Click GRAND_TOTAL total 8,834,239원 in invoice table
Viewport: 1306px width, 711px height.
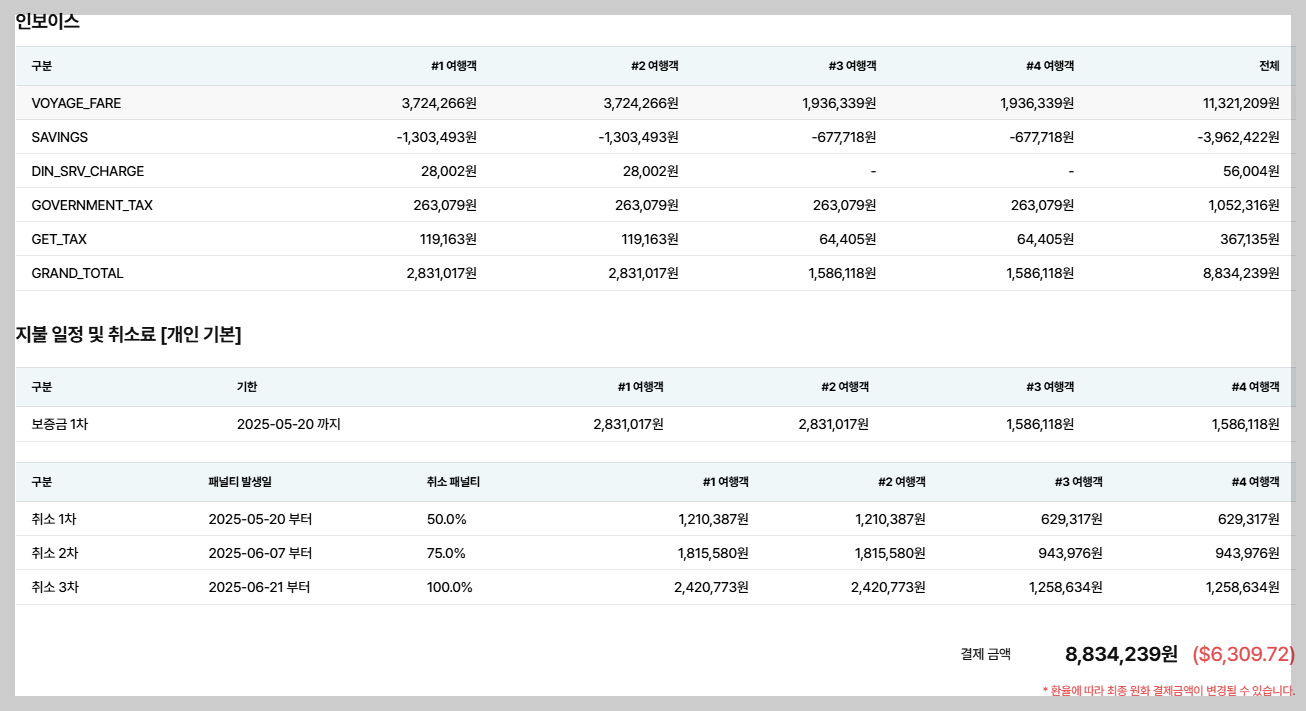click(x=1241, y=273)
